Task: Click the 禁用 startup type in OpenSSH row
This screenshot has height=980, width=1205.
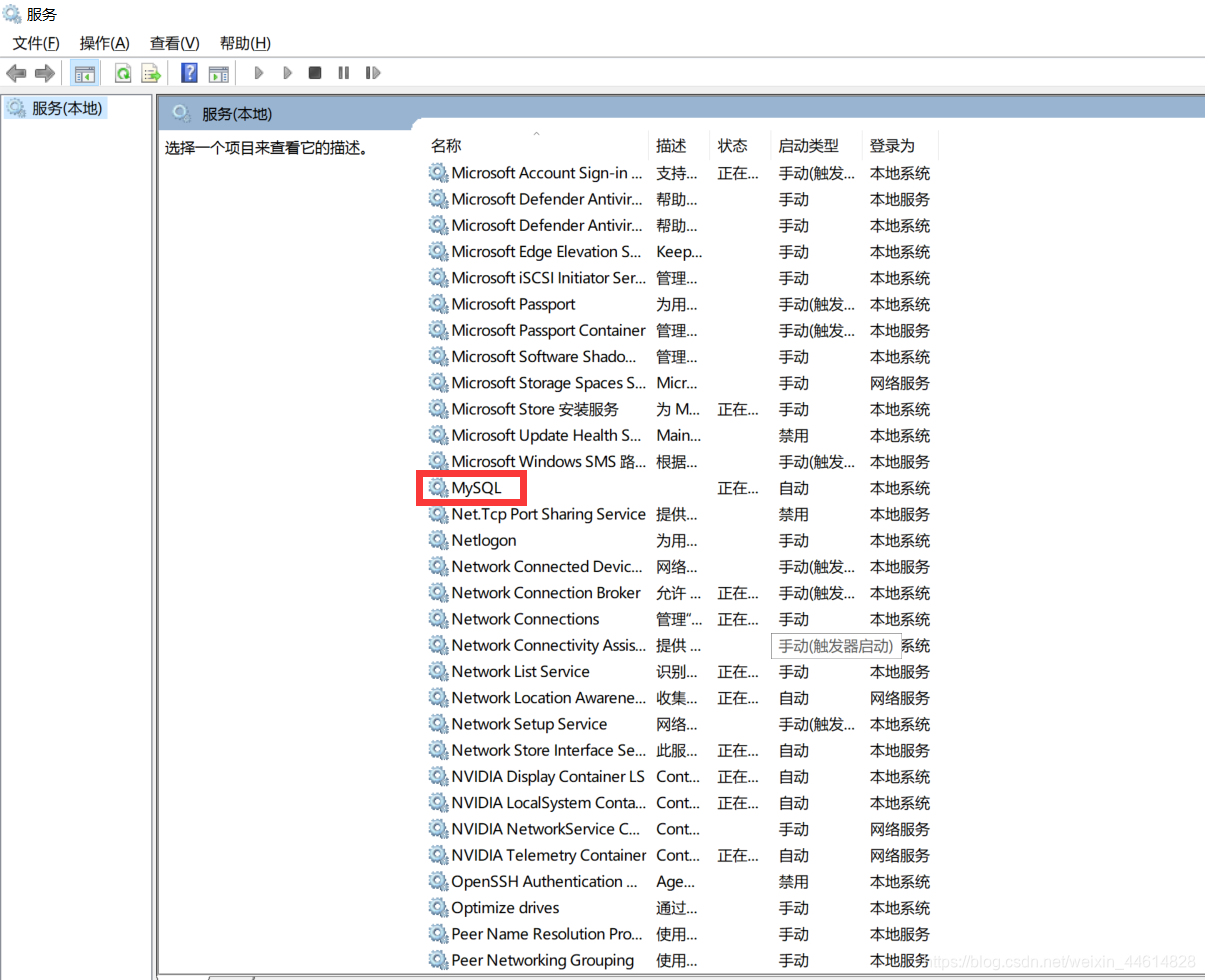Action: (793, 882)
